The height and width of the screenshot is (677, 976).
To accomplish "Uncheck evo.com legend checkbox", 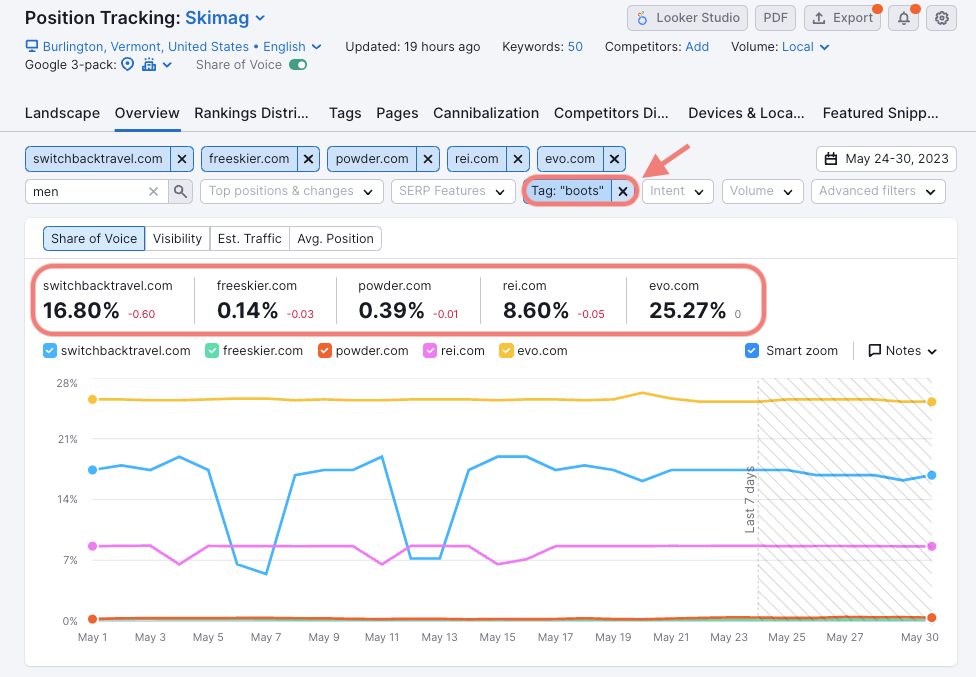I will 506,351.
